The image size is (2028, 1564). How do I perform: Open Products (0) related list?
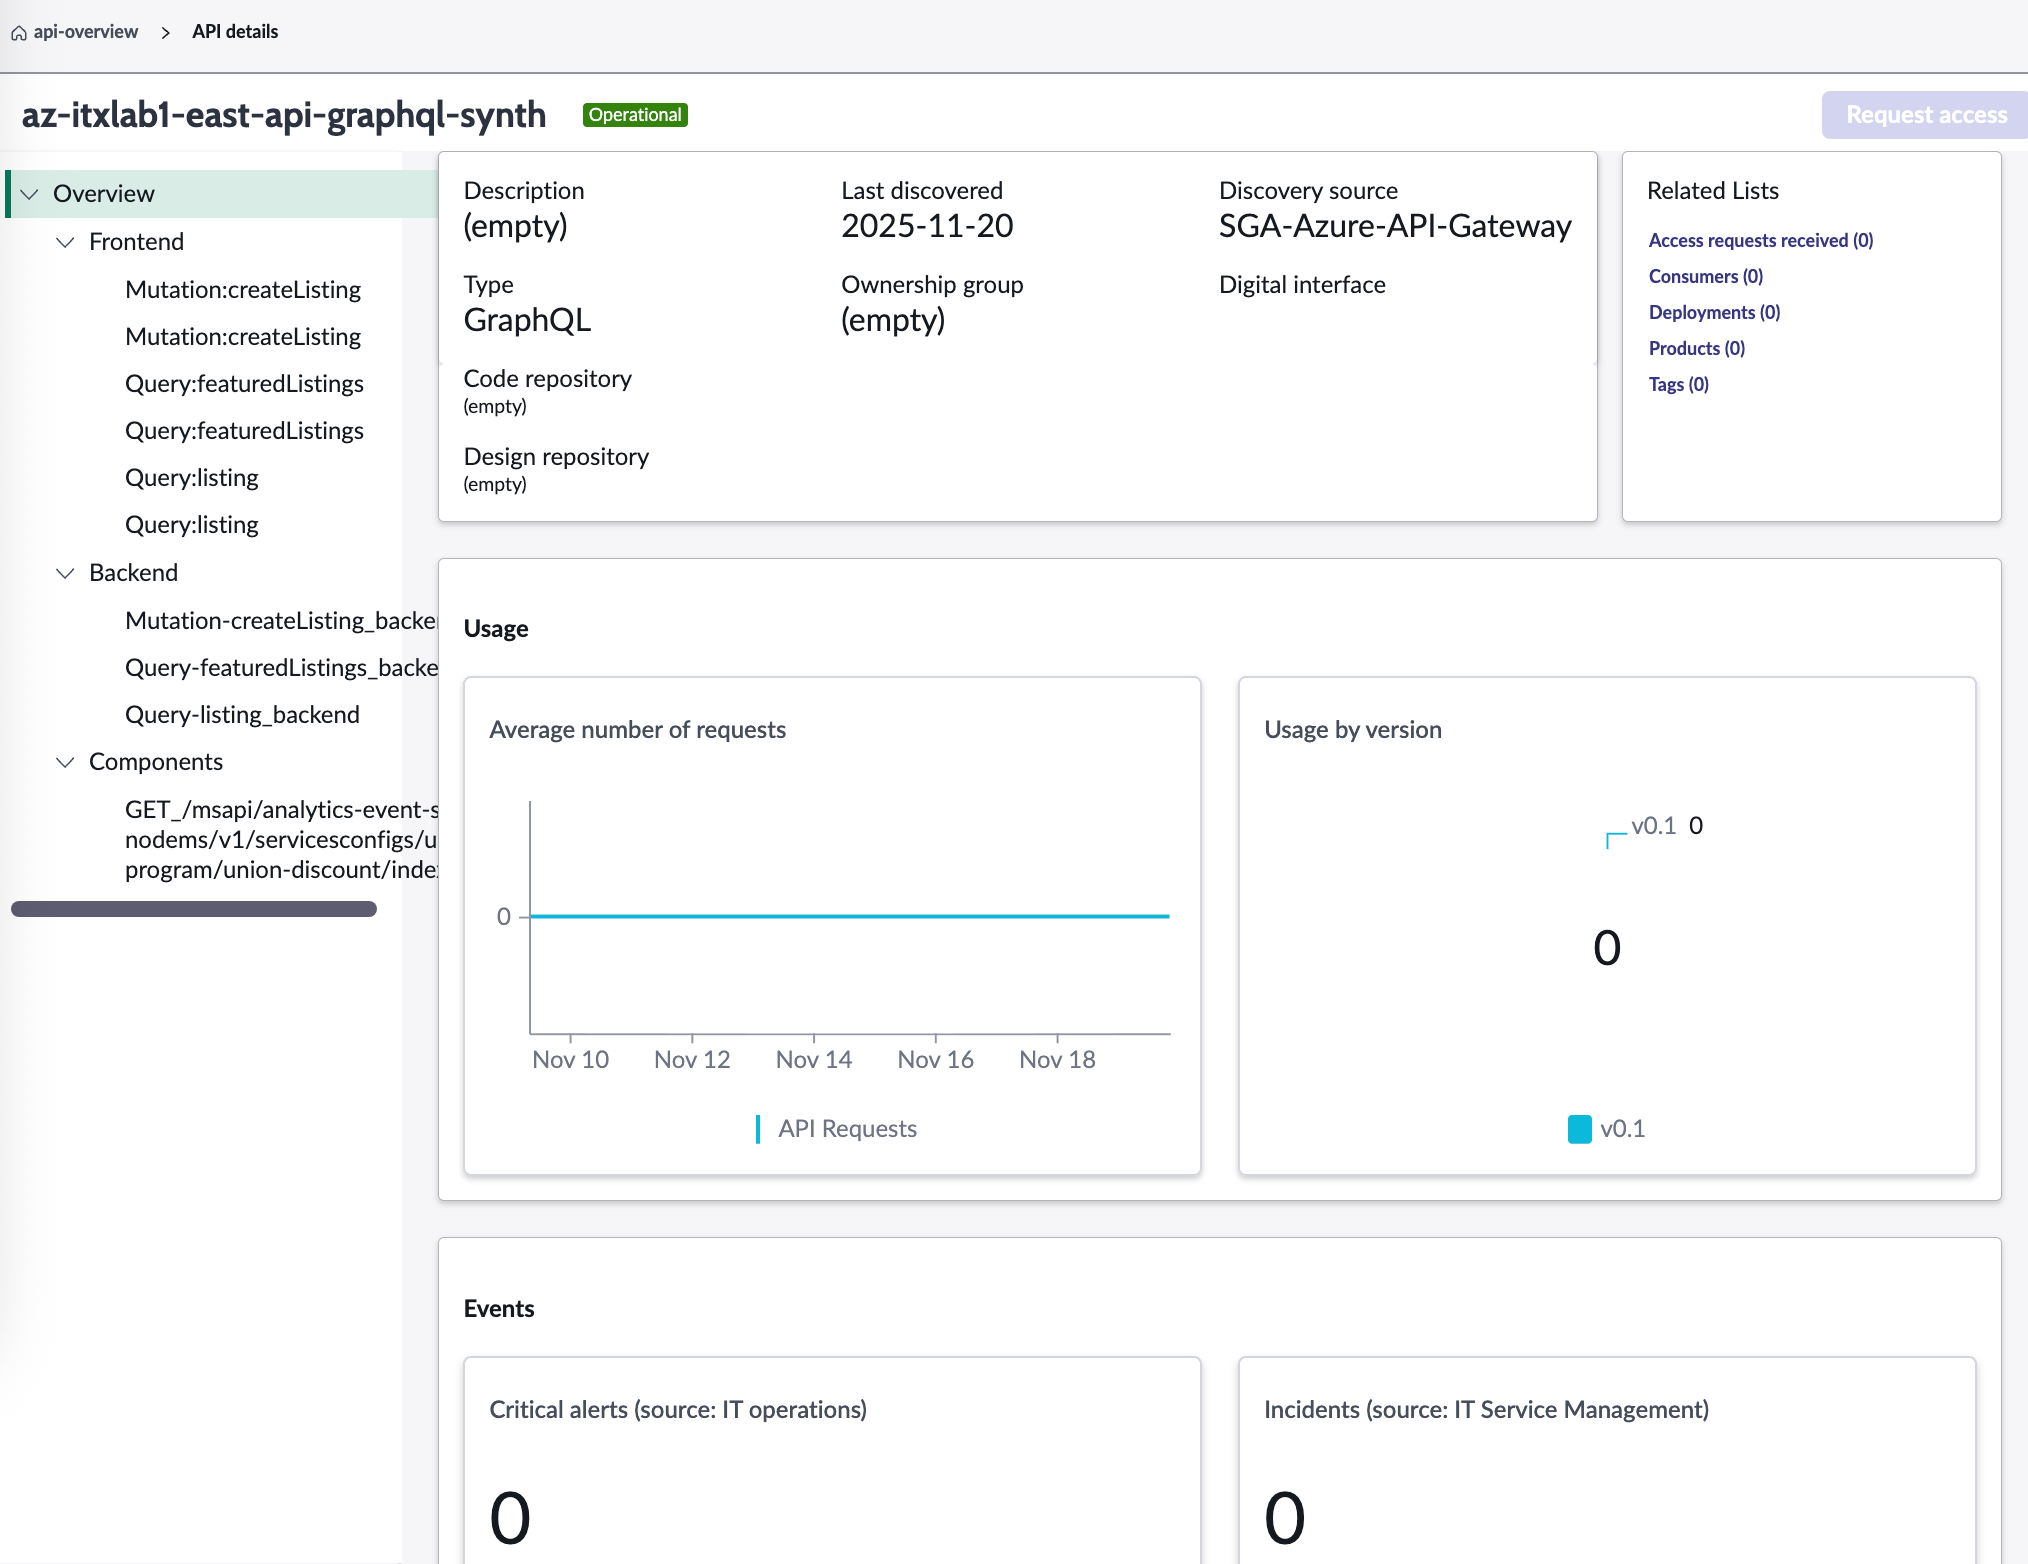1696,349
